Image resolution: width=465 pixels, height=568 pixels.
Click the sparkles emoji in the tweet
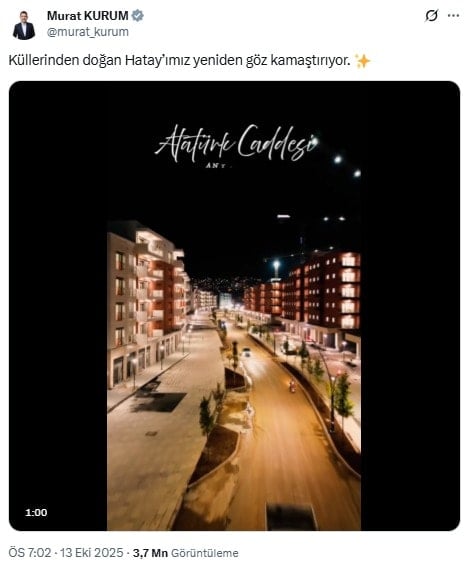(x=363, y=61)
